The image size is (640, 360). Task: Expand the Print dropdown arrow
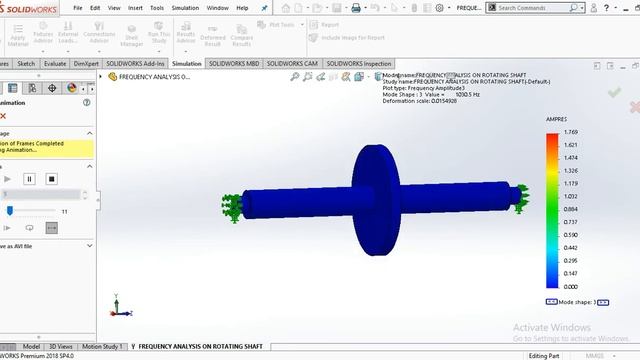tap(365, 8)
